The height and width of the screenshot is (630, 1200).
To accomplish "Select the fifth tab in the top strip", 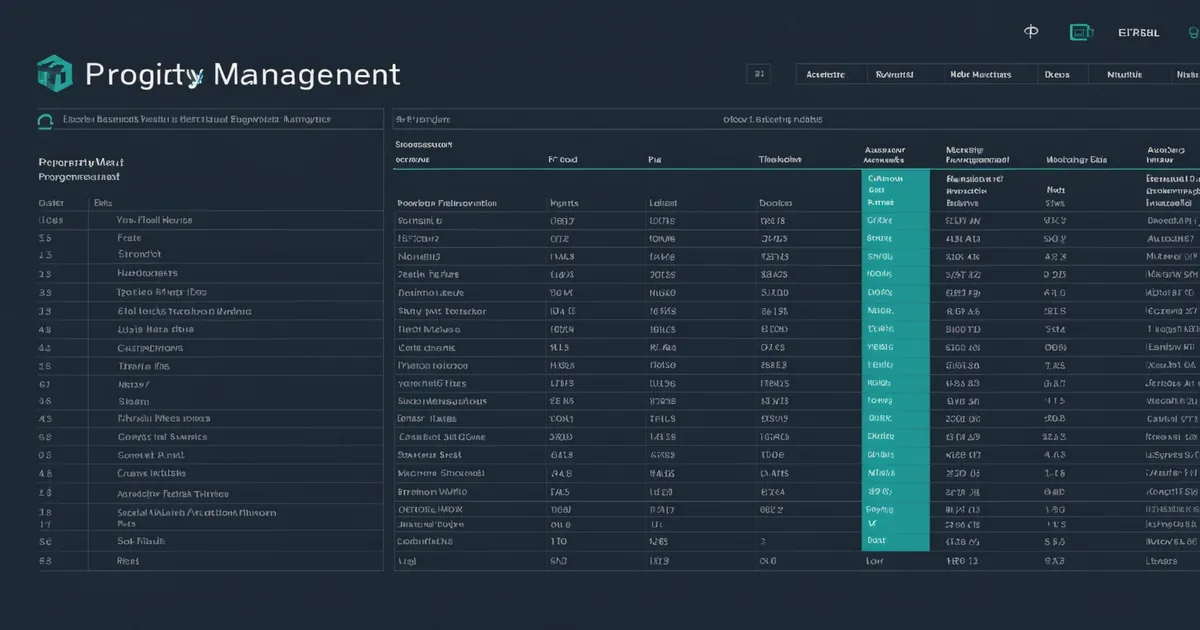I will click(x=1124, y=74).
